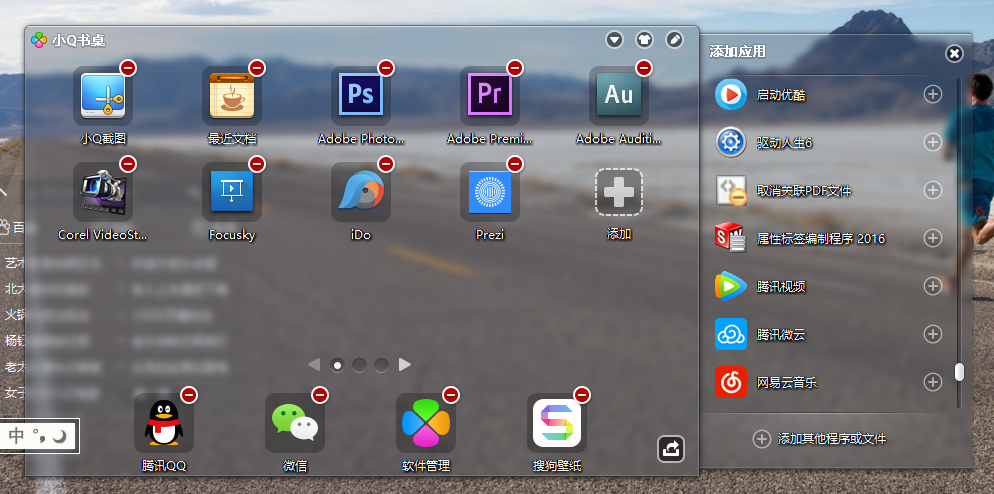Image resolution: width=994 pixels, height=494 pixels.
Task: Open 搜狗壁纸 from the dock
Action: click(557, 423)
